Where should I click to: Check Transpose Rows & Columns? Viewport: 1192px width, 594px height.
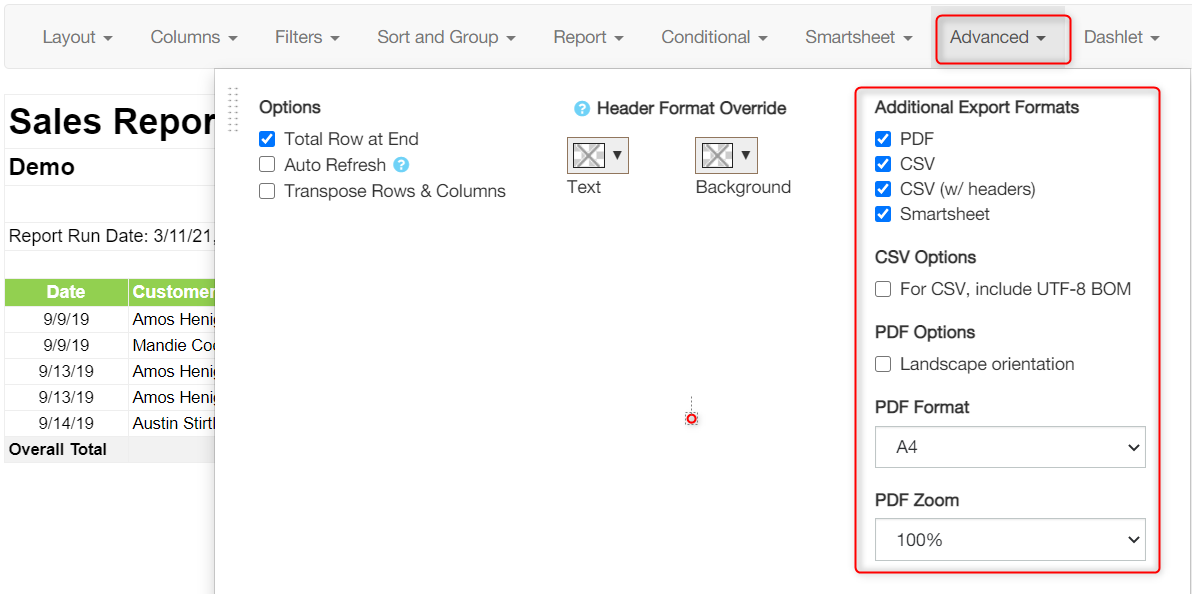267,191
